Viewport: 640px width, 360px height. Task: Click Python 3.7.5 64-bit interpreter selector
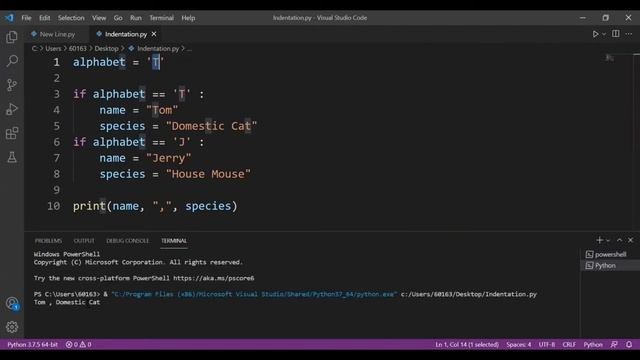point(32,344)
